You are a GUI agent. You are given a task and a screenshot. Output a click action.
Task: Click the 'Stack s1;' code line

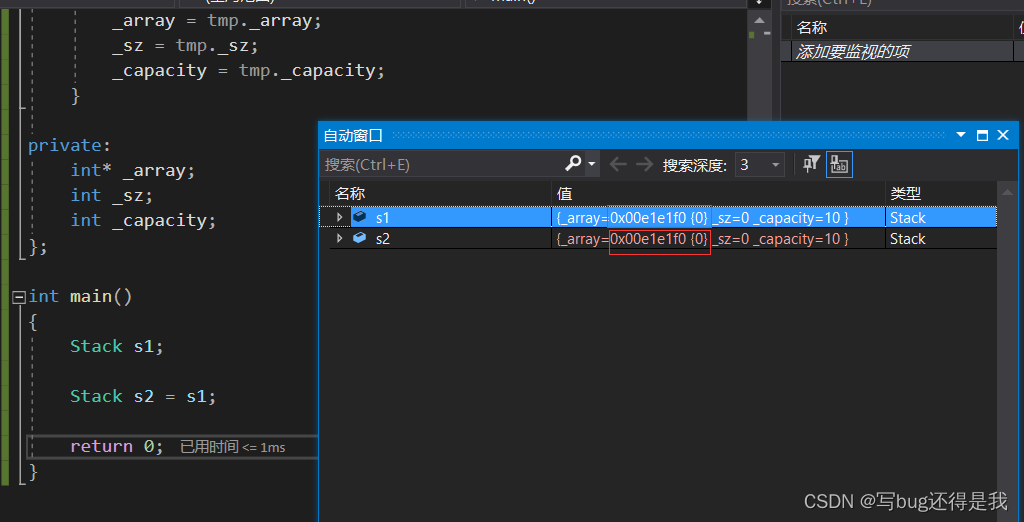117,346
